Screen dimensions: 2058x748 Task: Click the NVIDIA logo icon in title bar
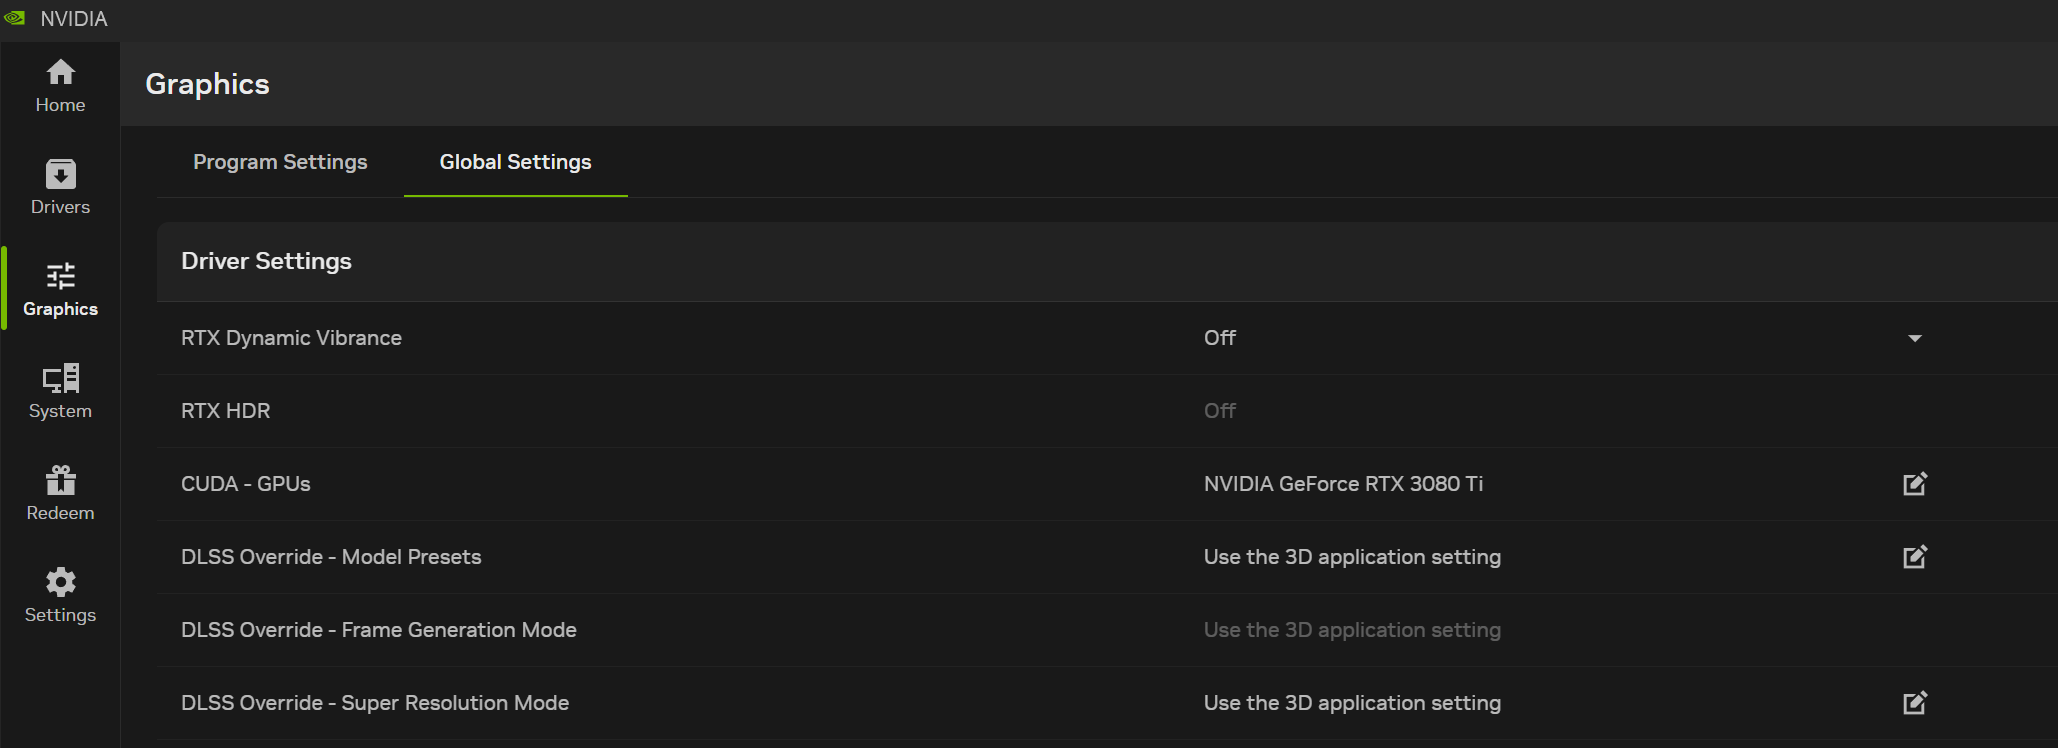coord(14,18)
